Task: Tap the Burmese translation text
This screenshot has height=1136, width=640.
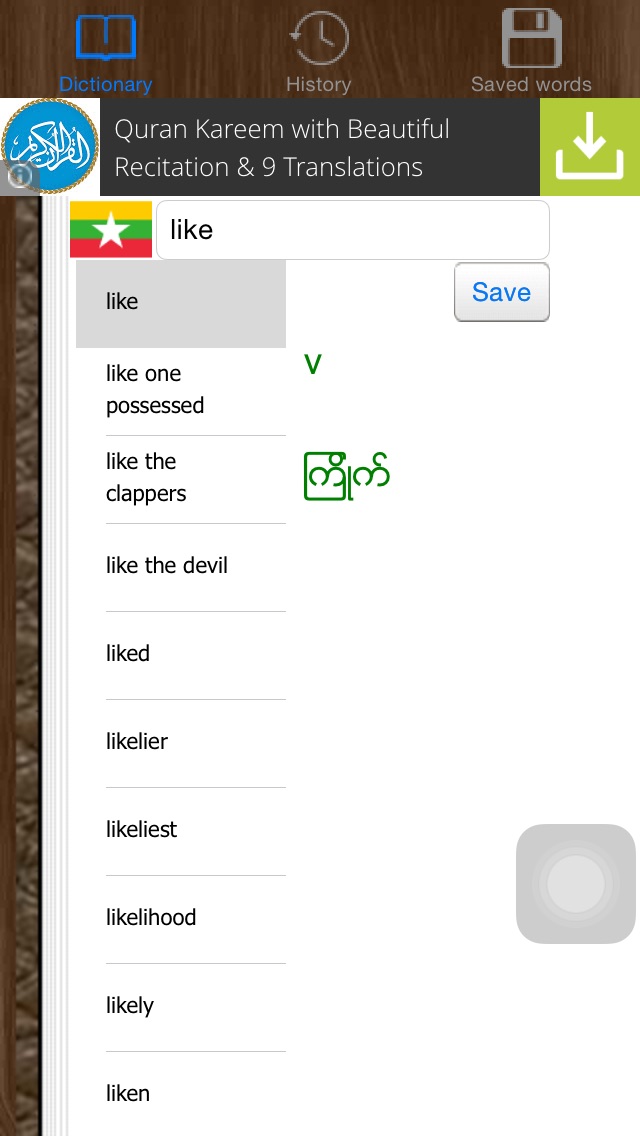Action: [346, 476]
